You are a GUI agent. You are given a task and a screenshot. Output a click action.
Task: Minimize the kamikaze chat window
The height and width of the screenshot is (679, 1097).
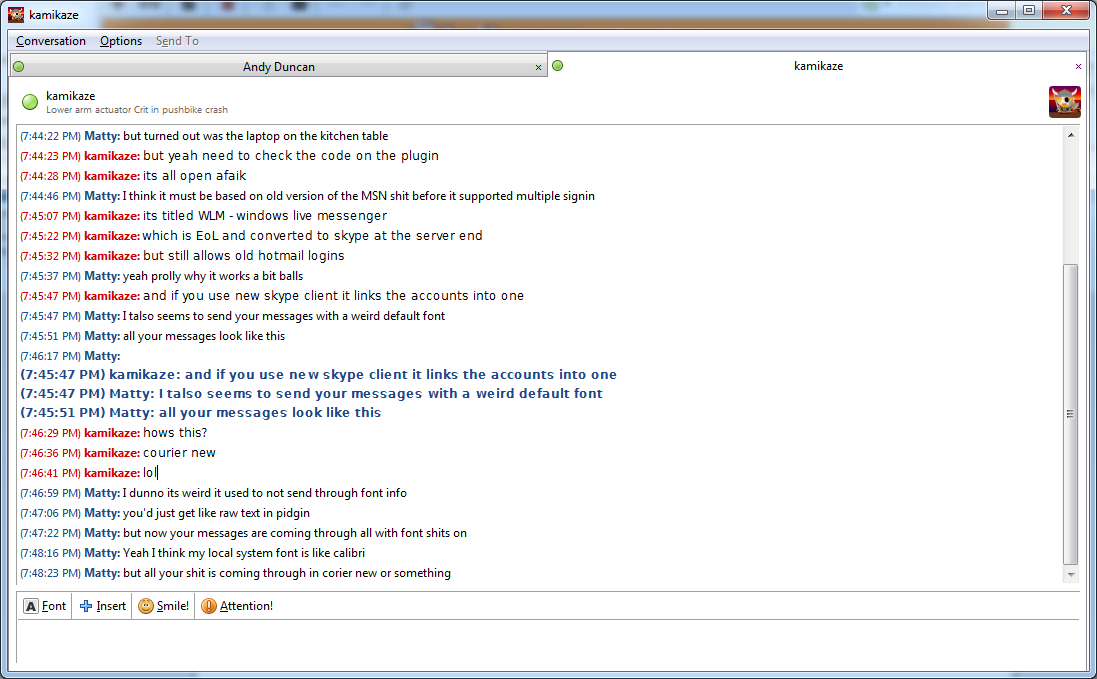pyautogui.click(x=1002, y=10)
